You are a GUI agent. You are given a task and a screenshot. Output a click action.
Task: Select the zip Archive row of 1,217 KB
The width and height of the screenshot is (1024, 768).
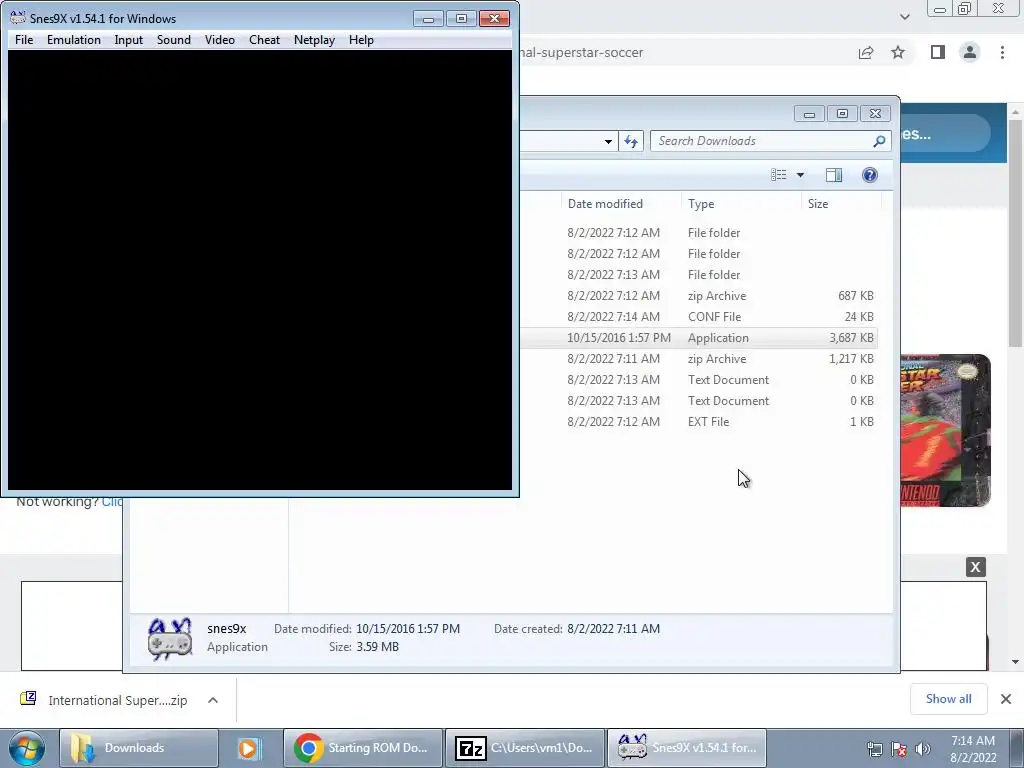[x=699, y=359]
